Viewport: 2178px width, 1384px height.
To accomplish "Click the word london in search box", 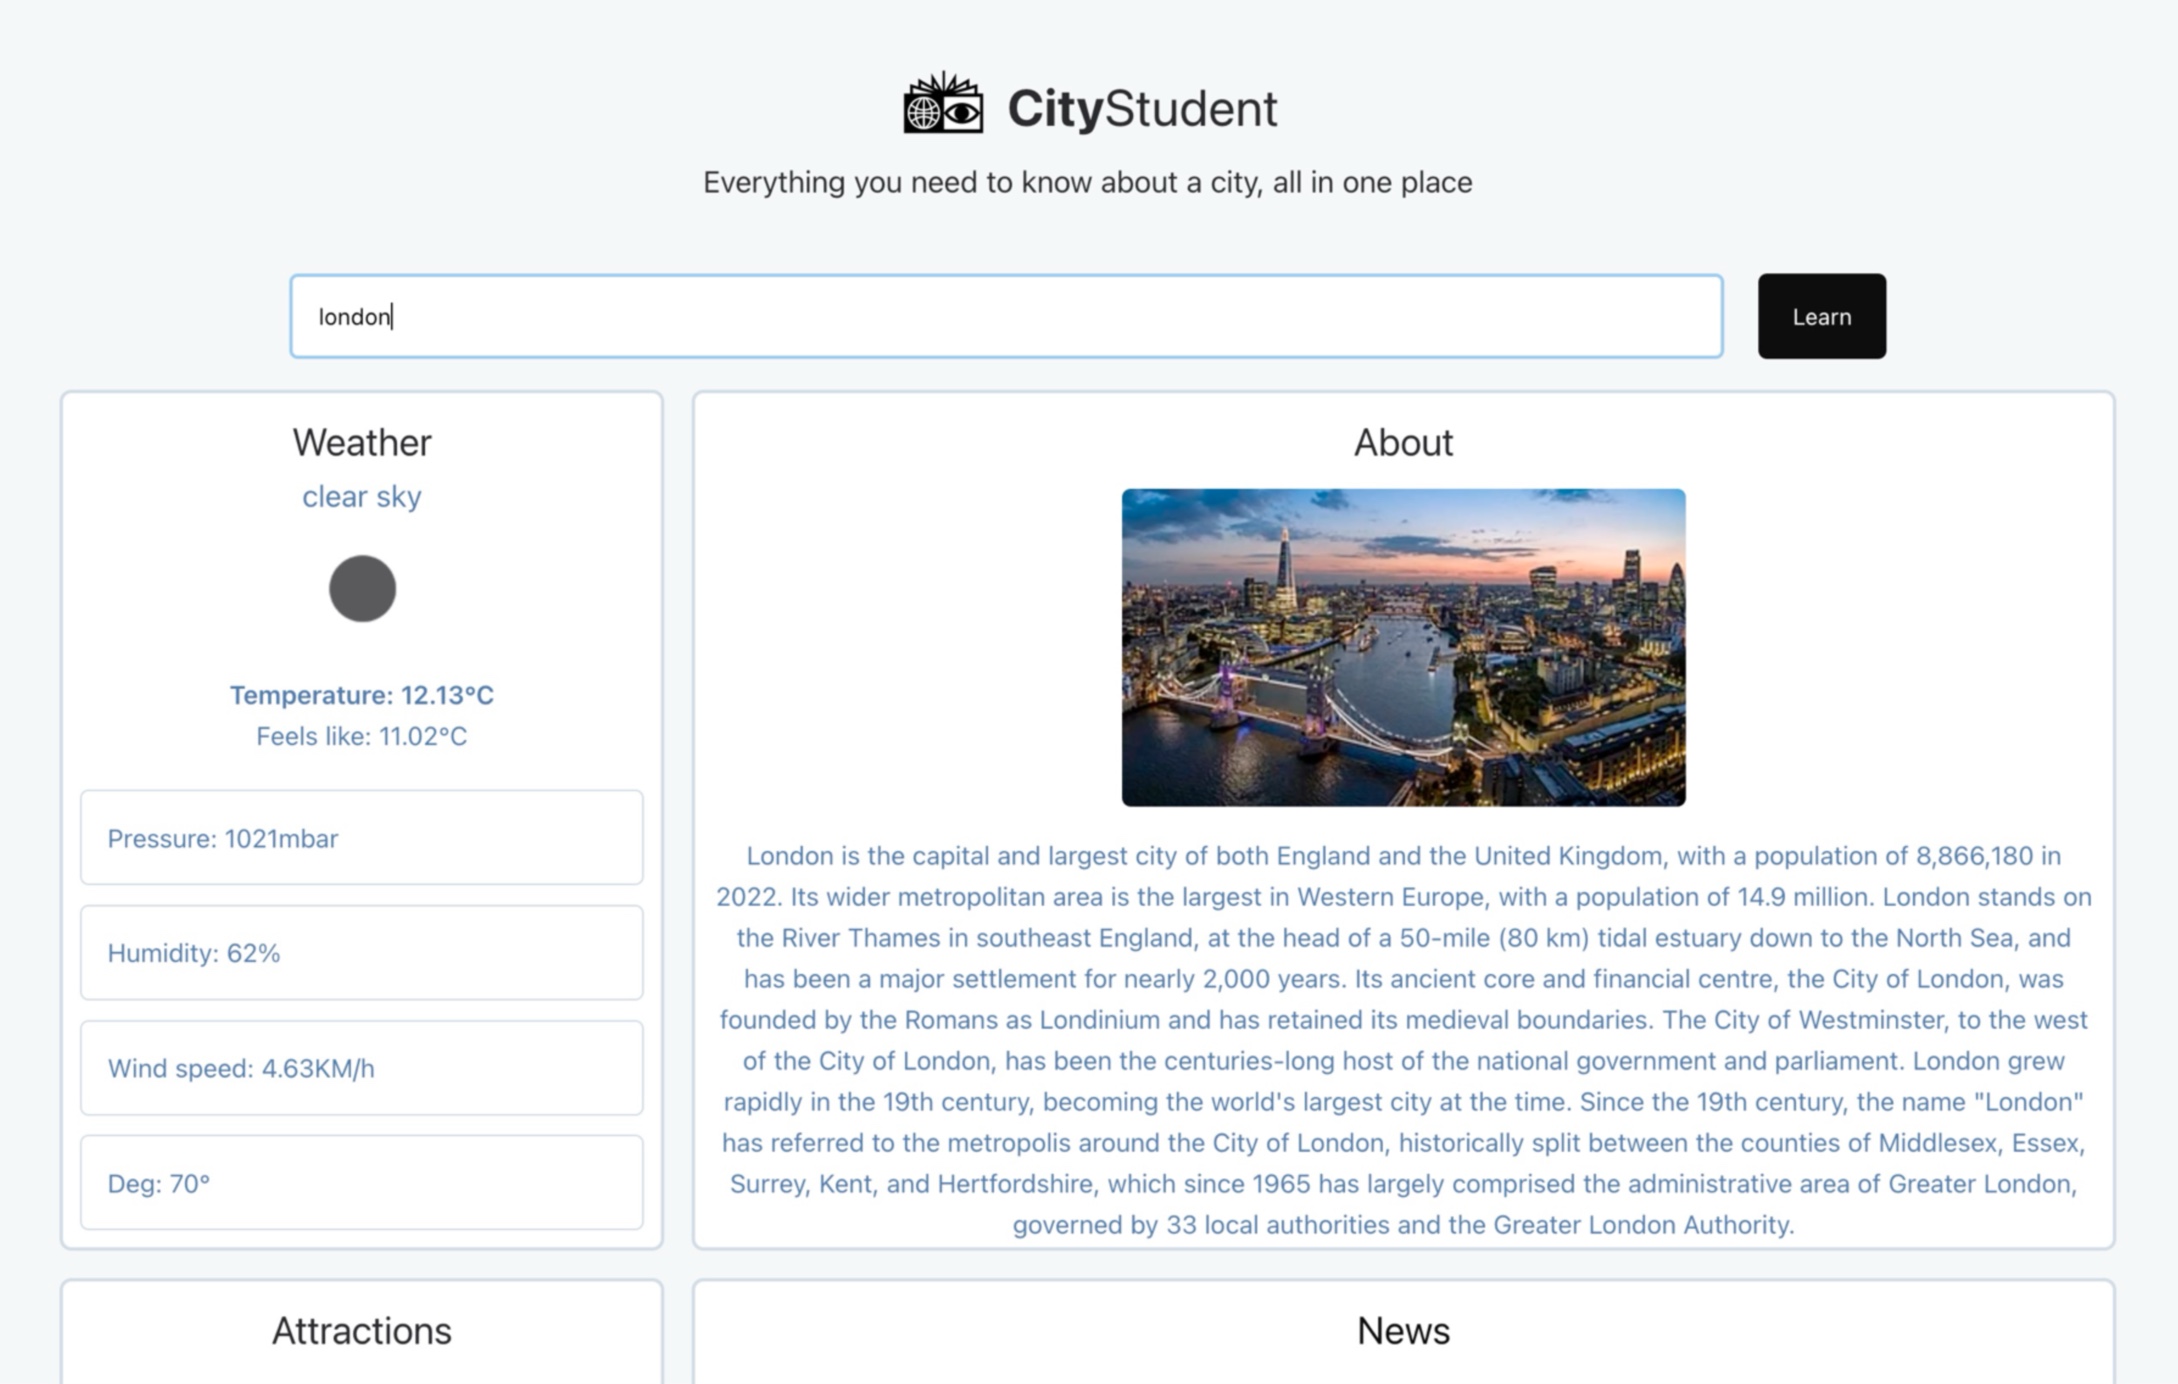I will (x=354, y=317).
